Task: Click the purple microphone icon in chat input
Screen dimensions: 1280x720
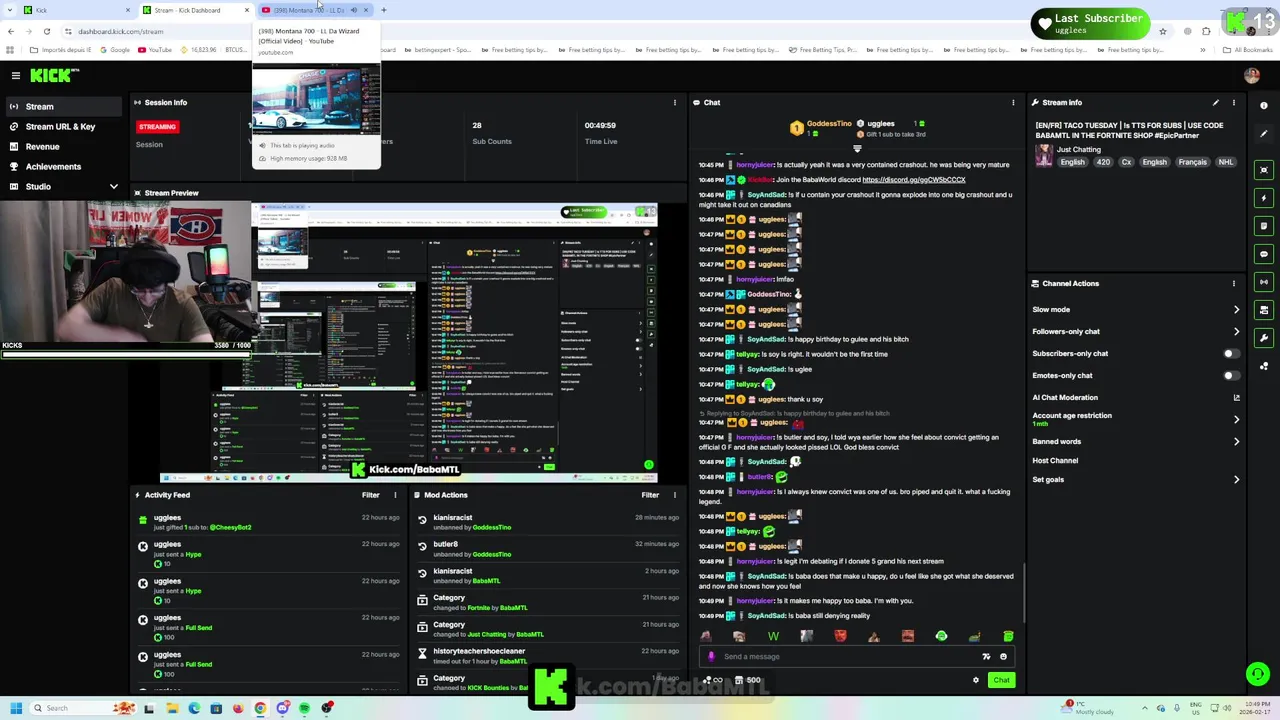Action: [x=711, y=657]
